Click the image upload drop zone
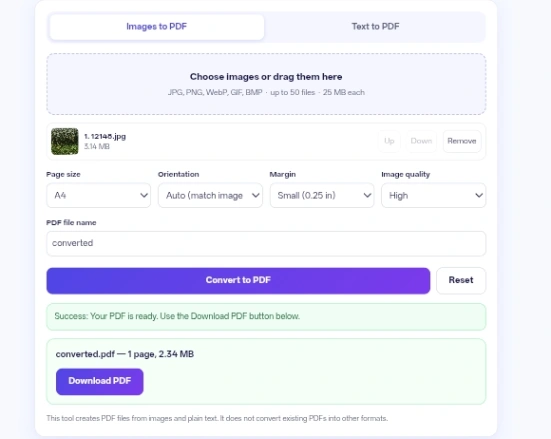The height and width of the screenshot is (439, 551). click(266, 84)
